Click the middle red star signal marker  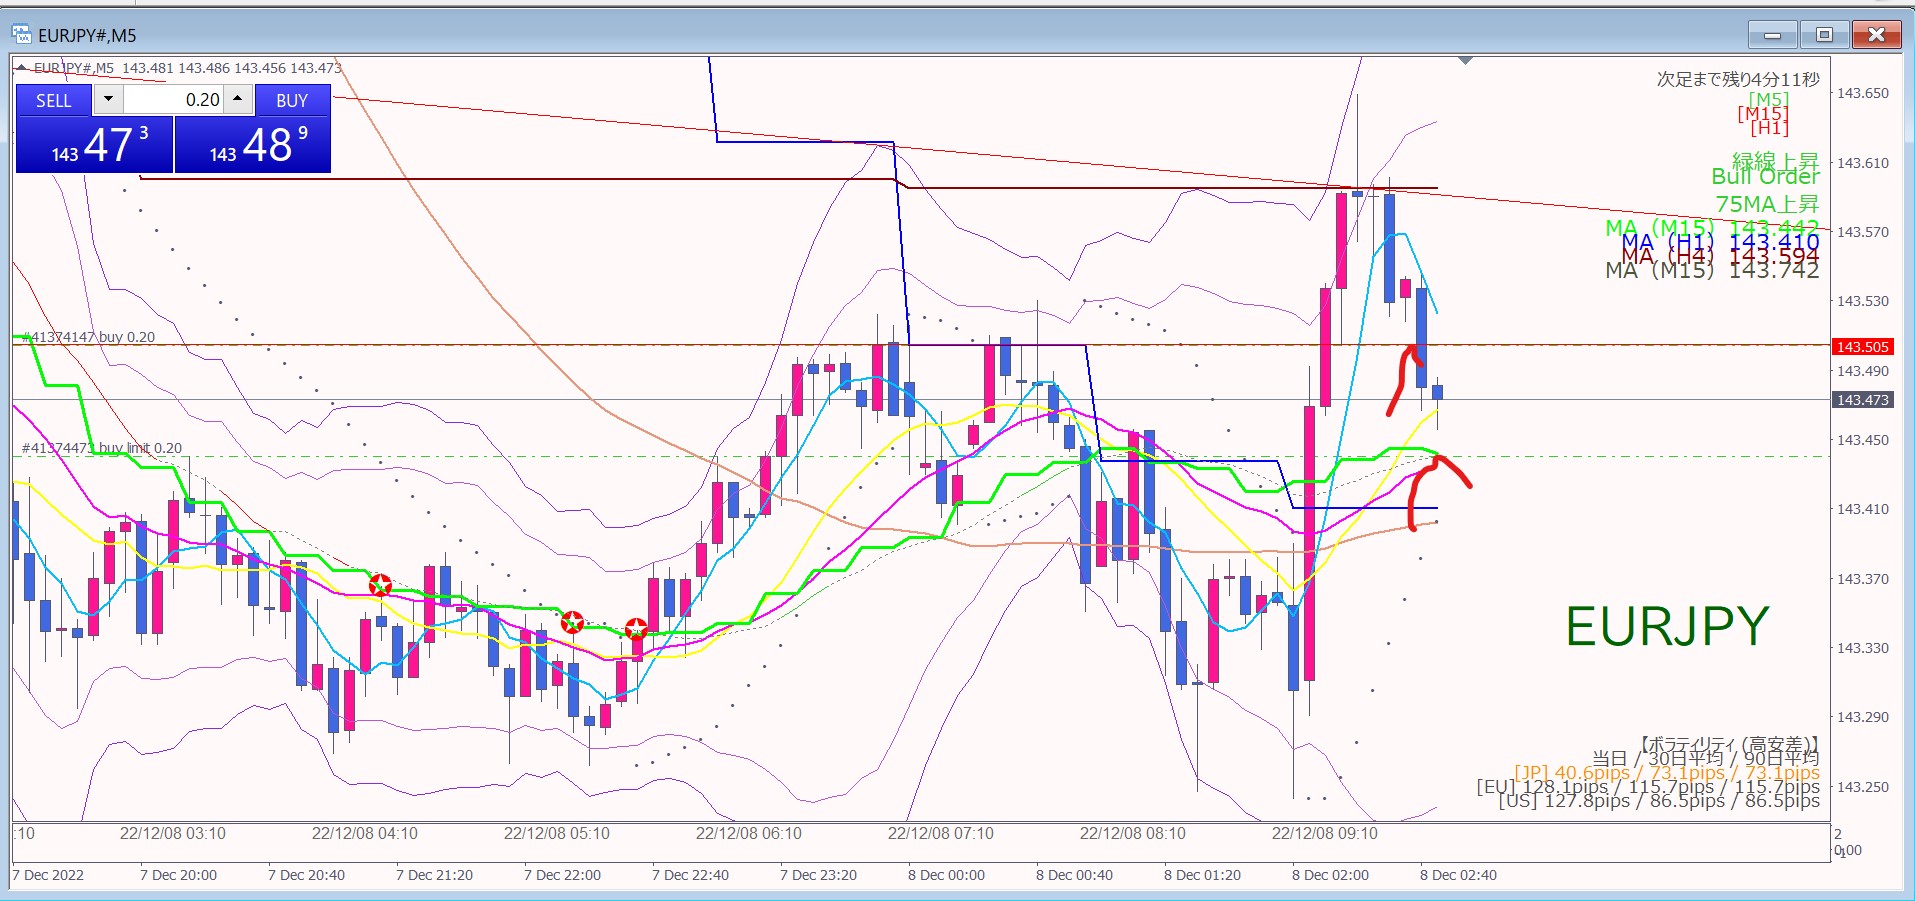pos(572,623)
